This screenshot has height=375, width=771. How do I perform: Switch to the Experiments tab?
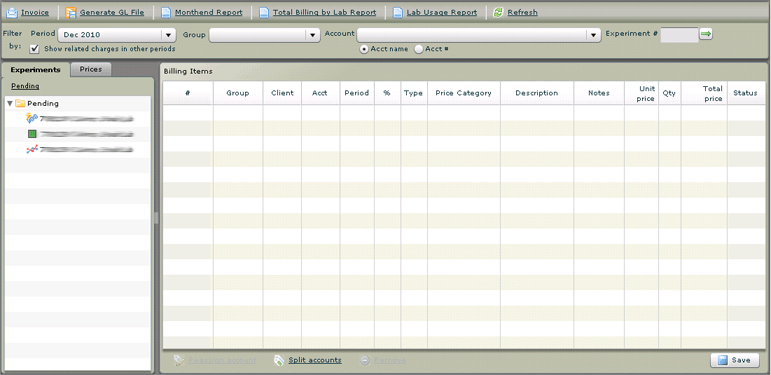[35, 70]
